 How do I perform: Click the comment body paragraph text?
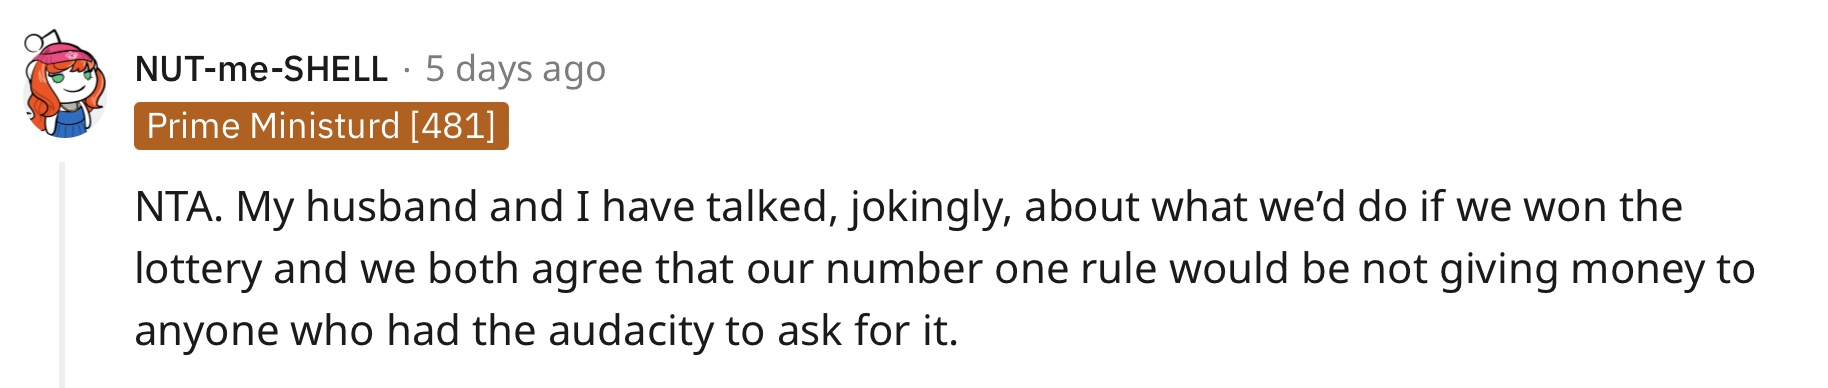point(944,269)
